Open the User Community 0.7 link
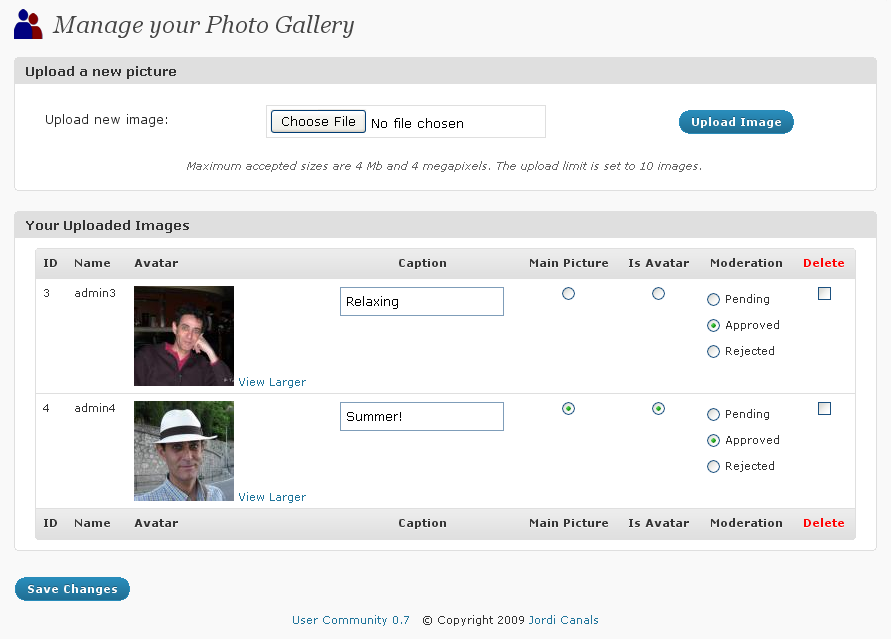This screenshot has height=639, width=891. pos(351,620)
